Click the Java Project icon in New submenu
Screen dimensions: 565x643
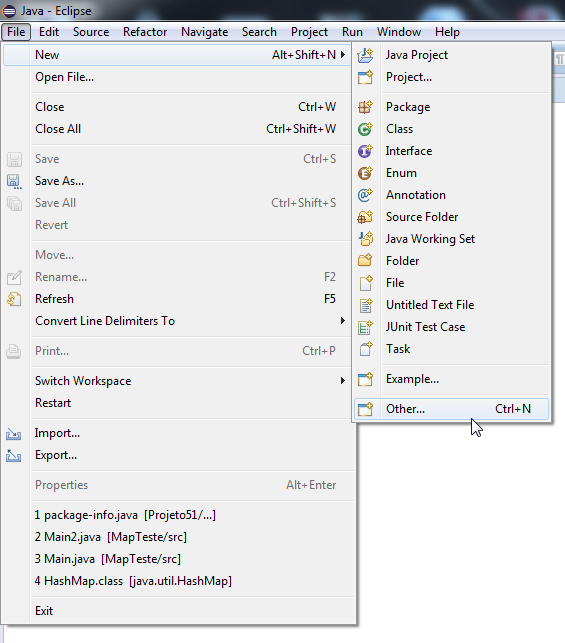click(x=365, y=55)
